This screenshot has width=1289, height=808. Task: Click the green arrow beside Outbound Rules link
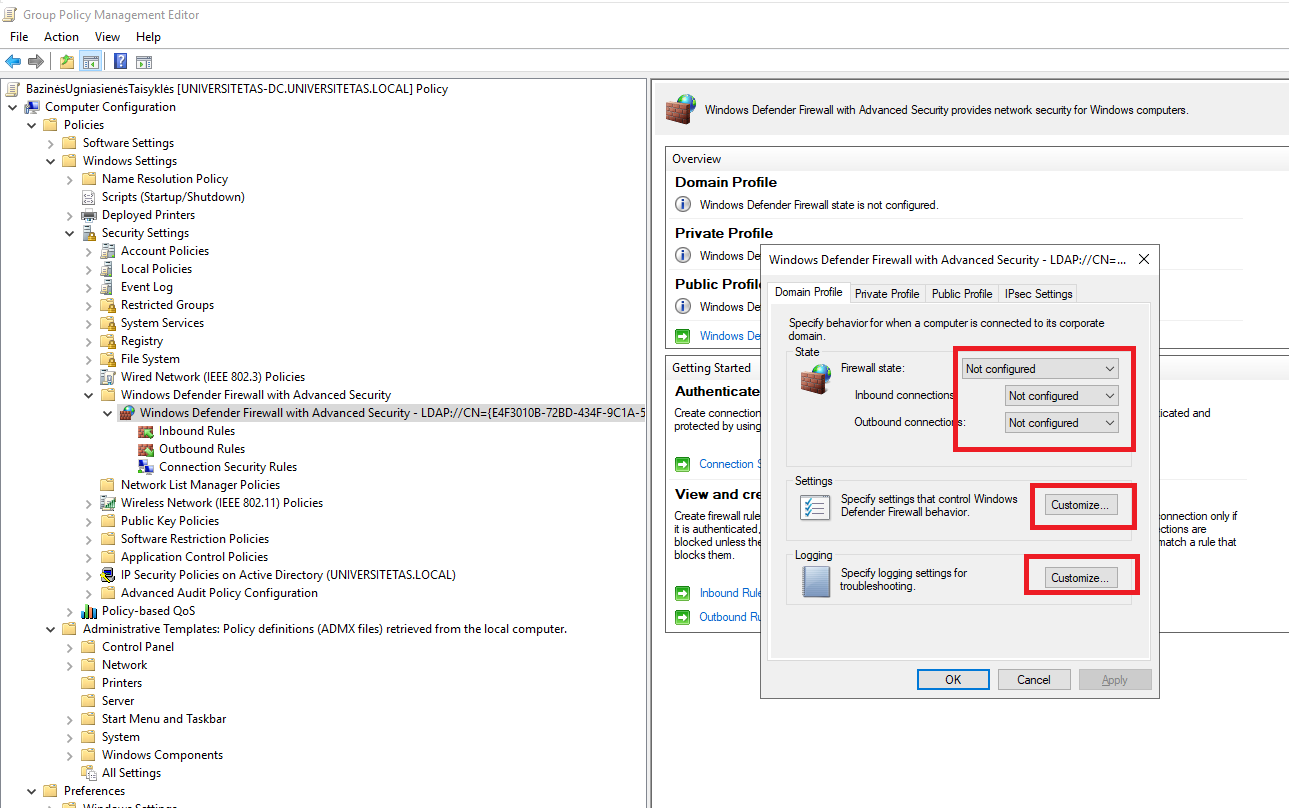point(682,617)
